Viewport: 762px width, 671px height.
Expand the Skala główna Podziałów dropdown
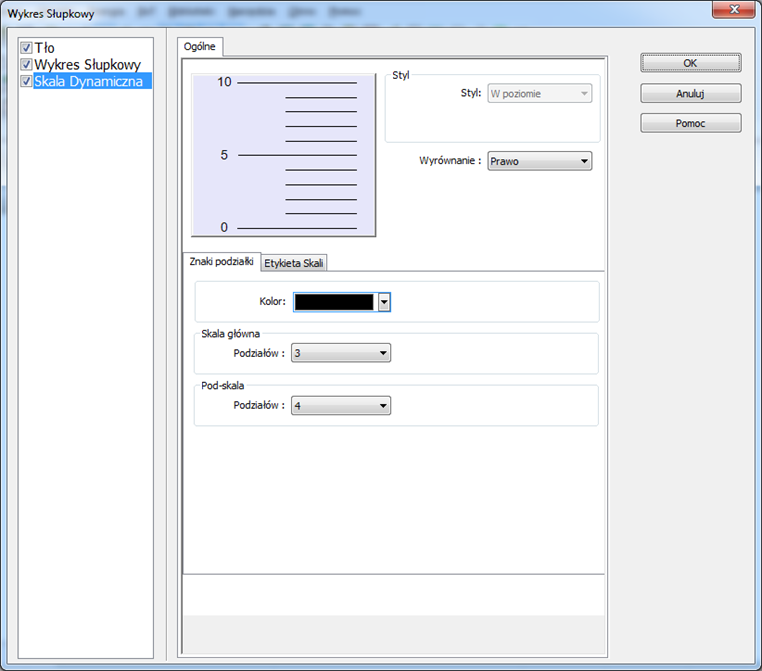click(x=341, y=353)
